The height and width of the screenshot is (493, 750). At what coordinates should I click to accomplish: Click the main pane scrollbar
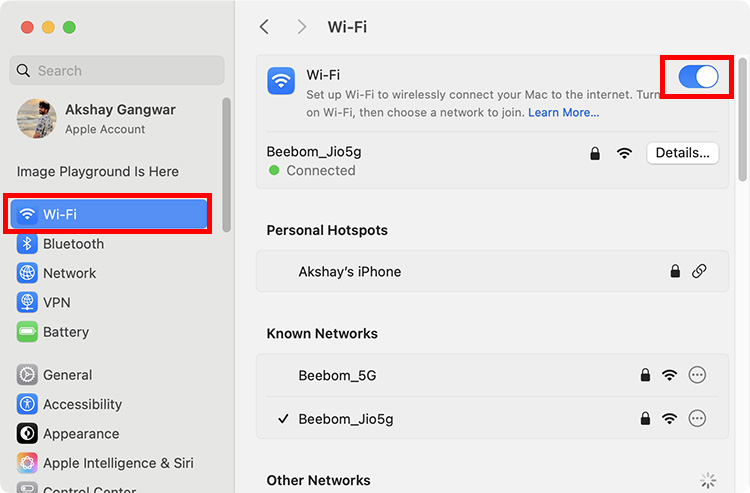(742, 120)
